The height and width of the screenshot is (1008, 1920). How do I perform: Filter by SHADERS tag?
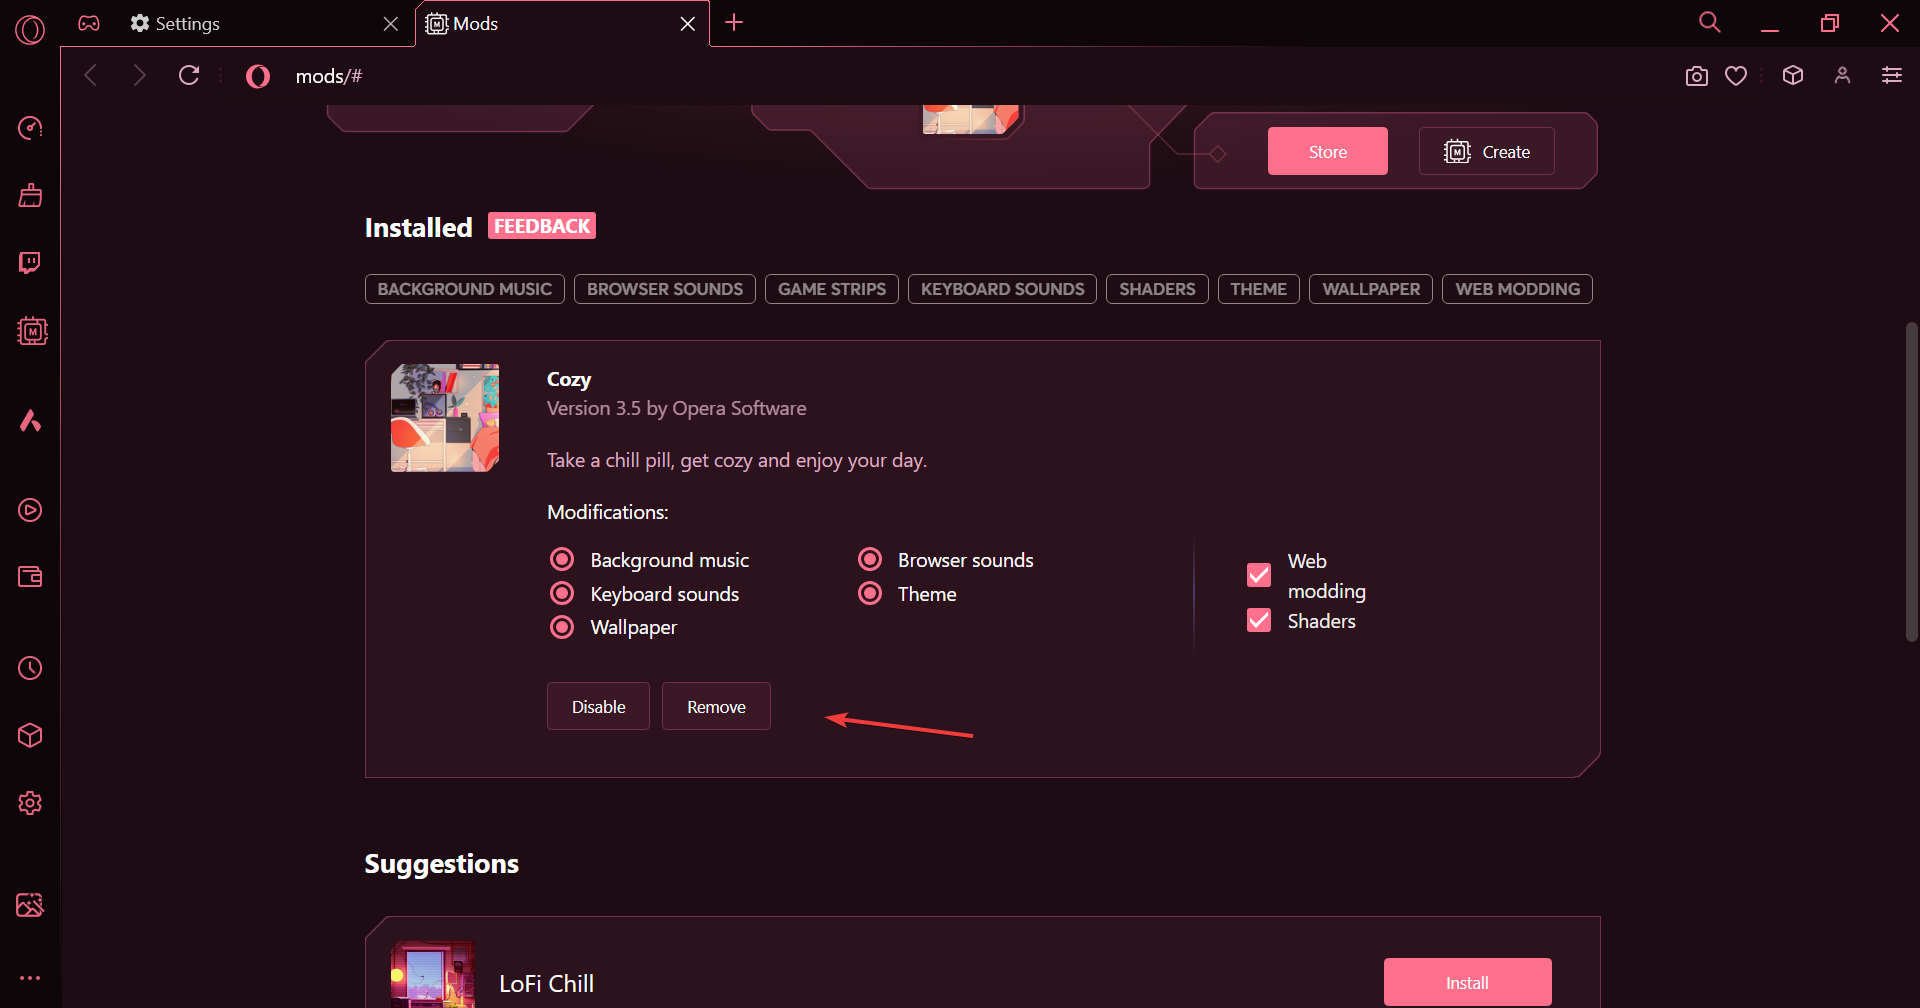tap(1157, 289)
